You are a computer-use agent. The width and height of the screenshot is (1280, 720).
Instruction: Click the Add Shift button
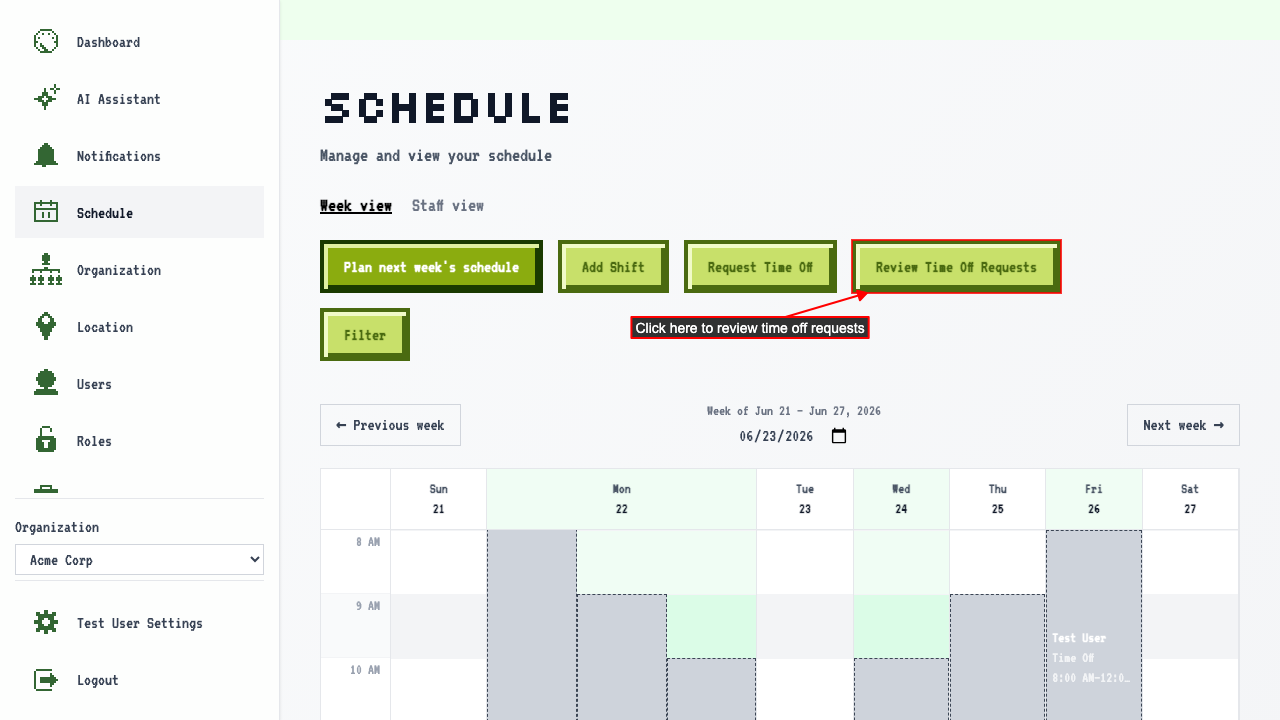[613, 267]
